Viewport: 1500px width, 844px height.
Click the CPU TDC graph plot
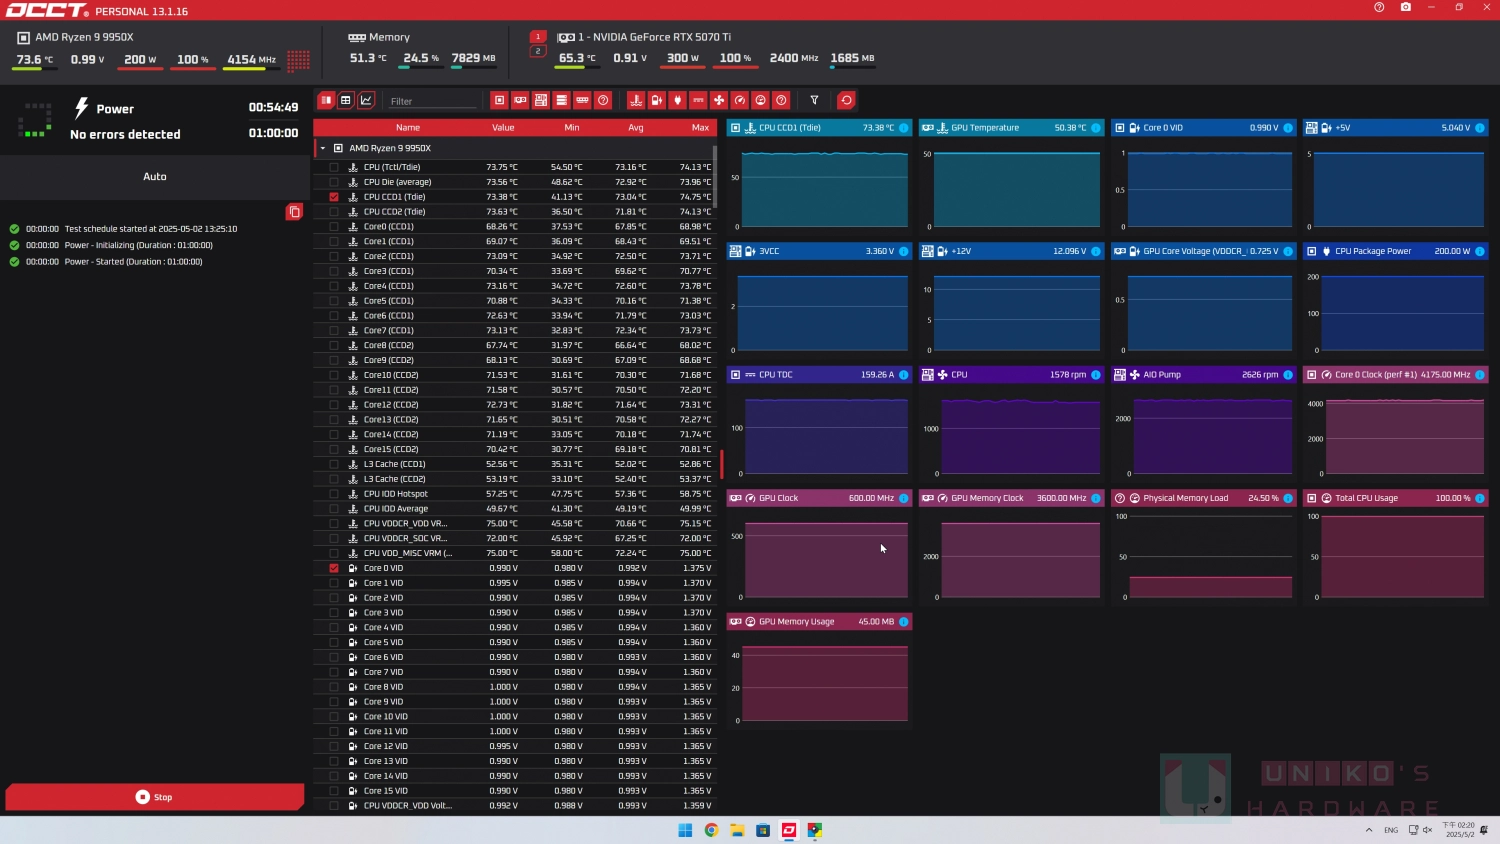826,435
